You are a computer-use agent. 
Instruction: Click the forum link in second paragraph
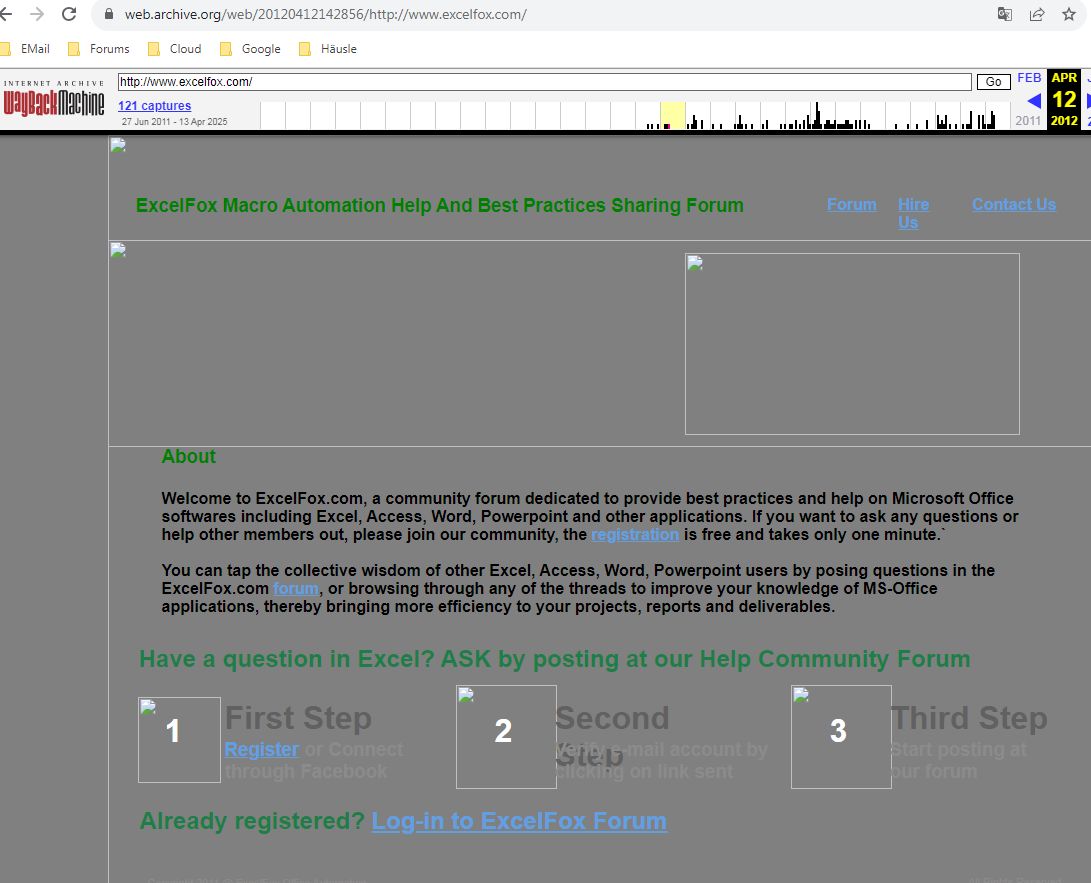pos(296,588)
